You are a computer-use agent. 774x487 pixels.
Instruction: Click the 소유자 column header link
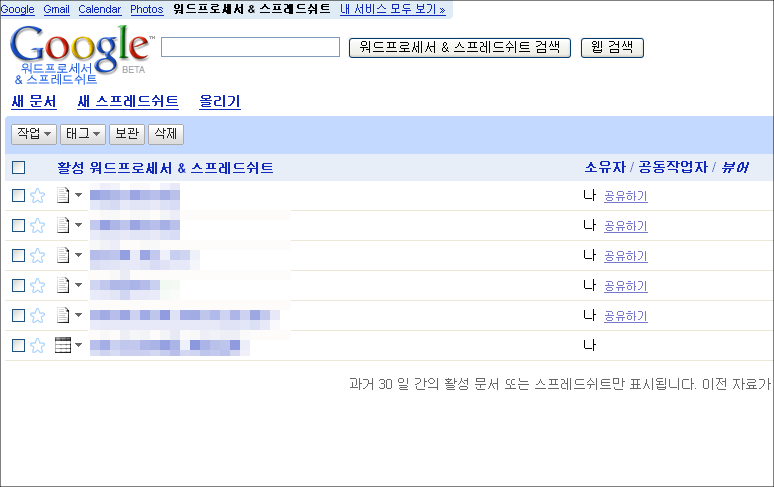605,168
